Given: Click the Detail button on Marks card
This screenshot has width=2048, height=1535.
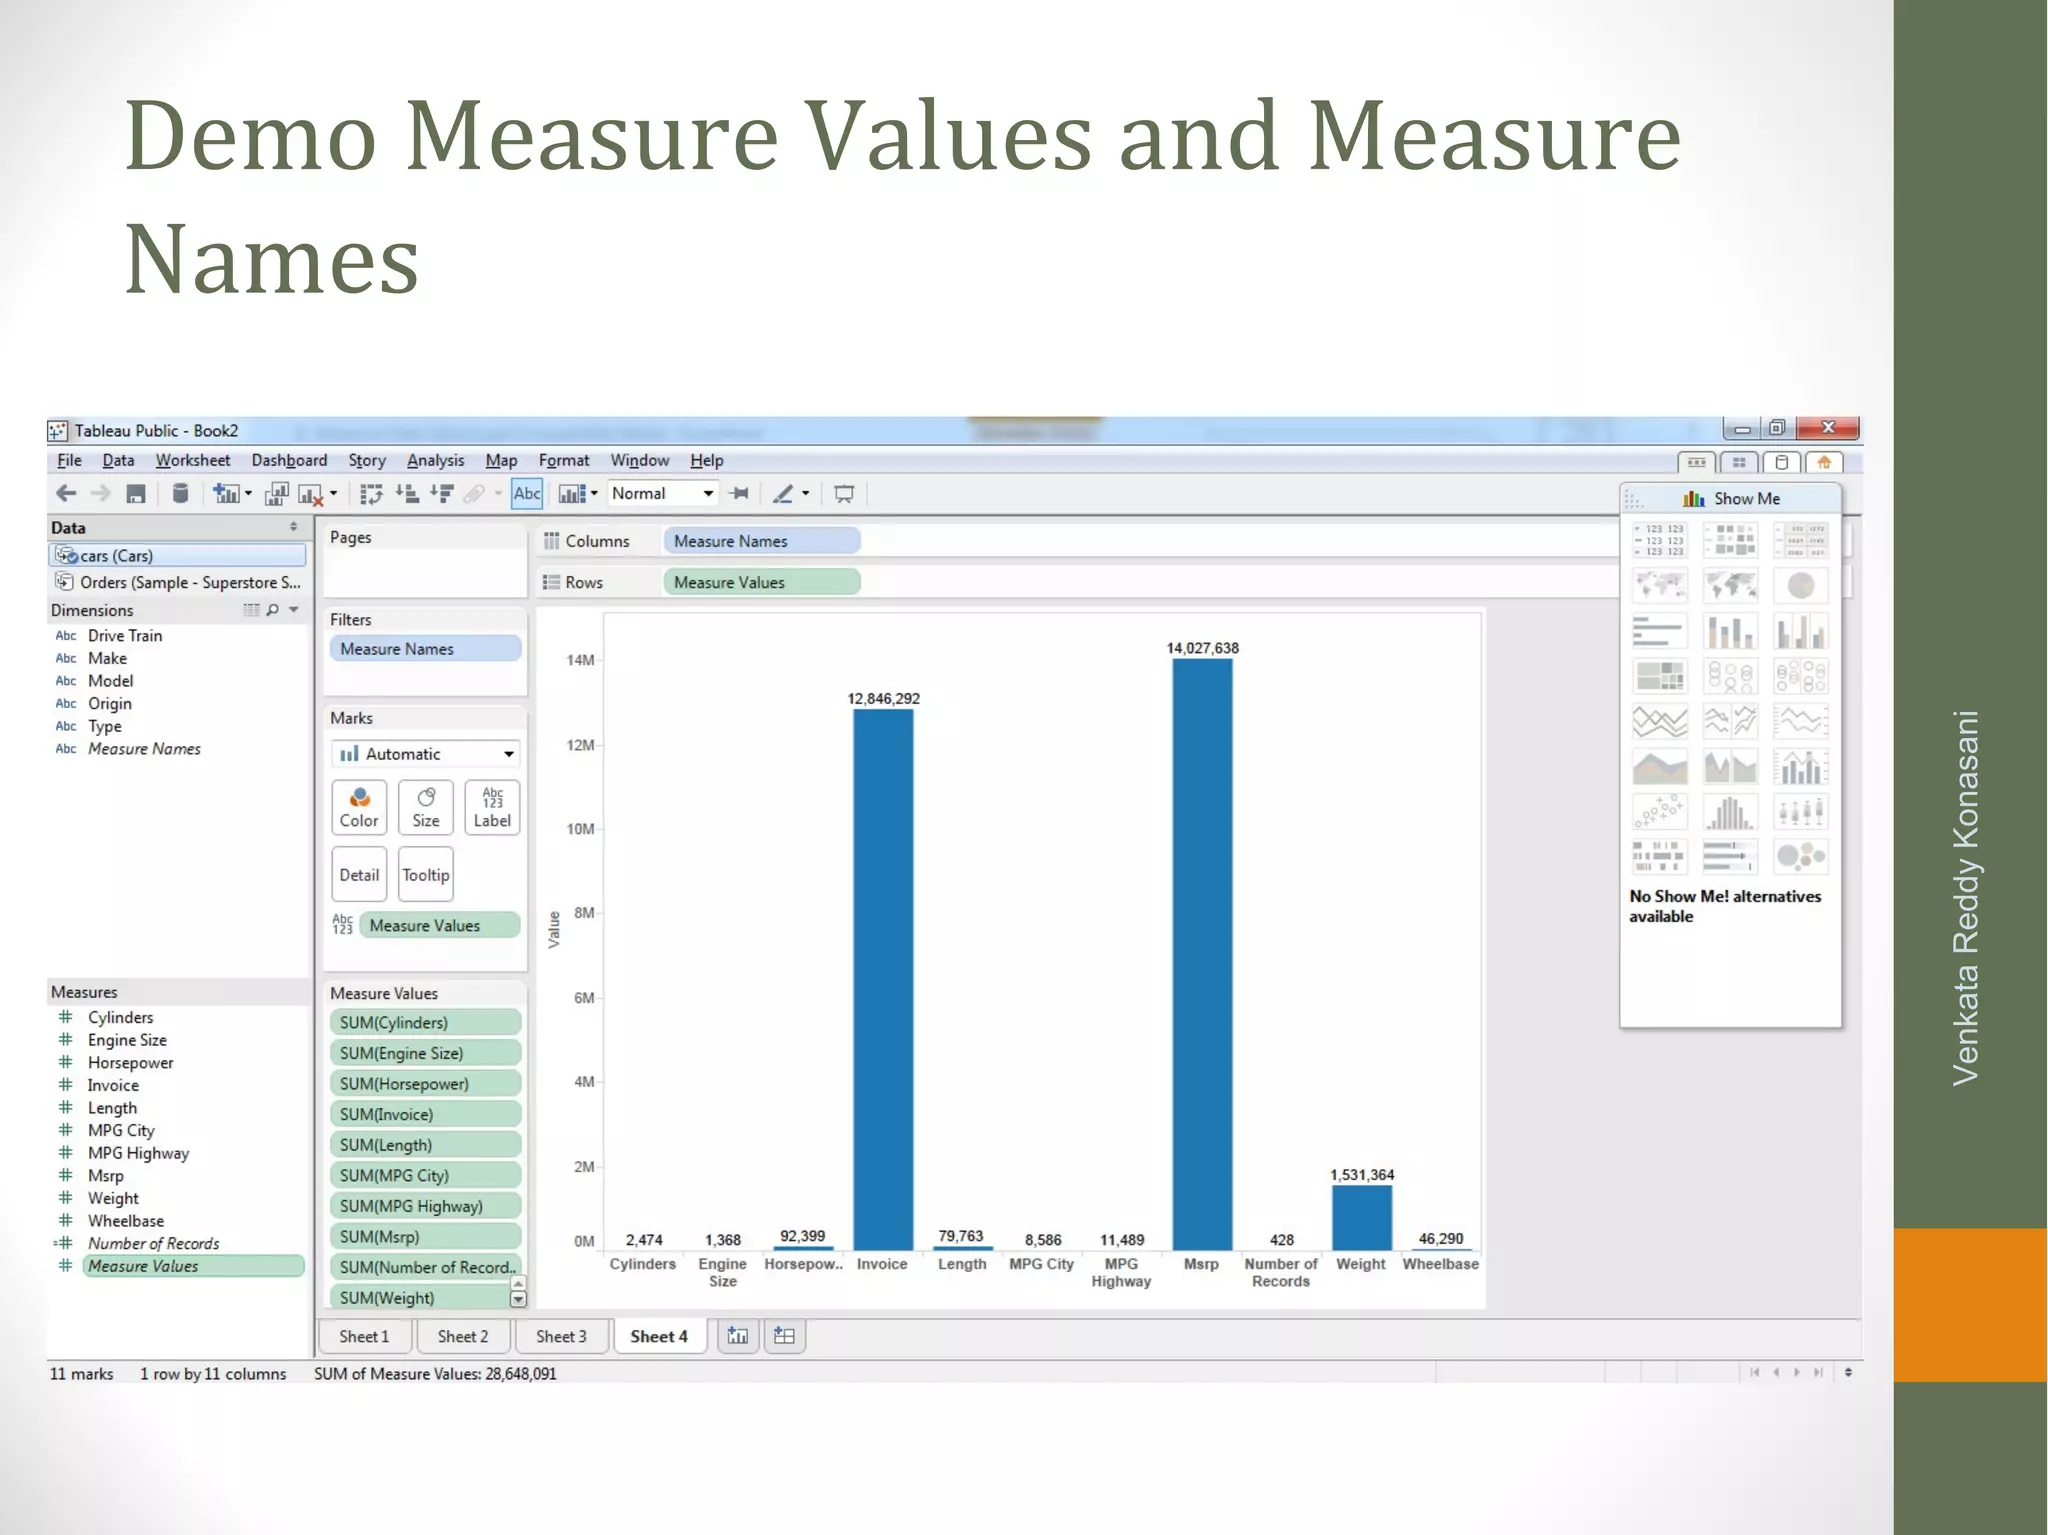Looking at the screenshot, I should click(x=359, y=874).
